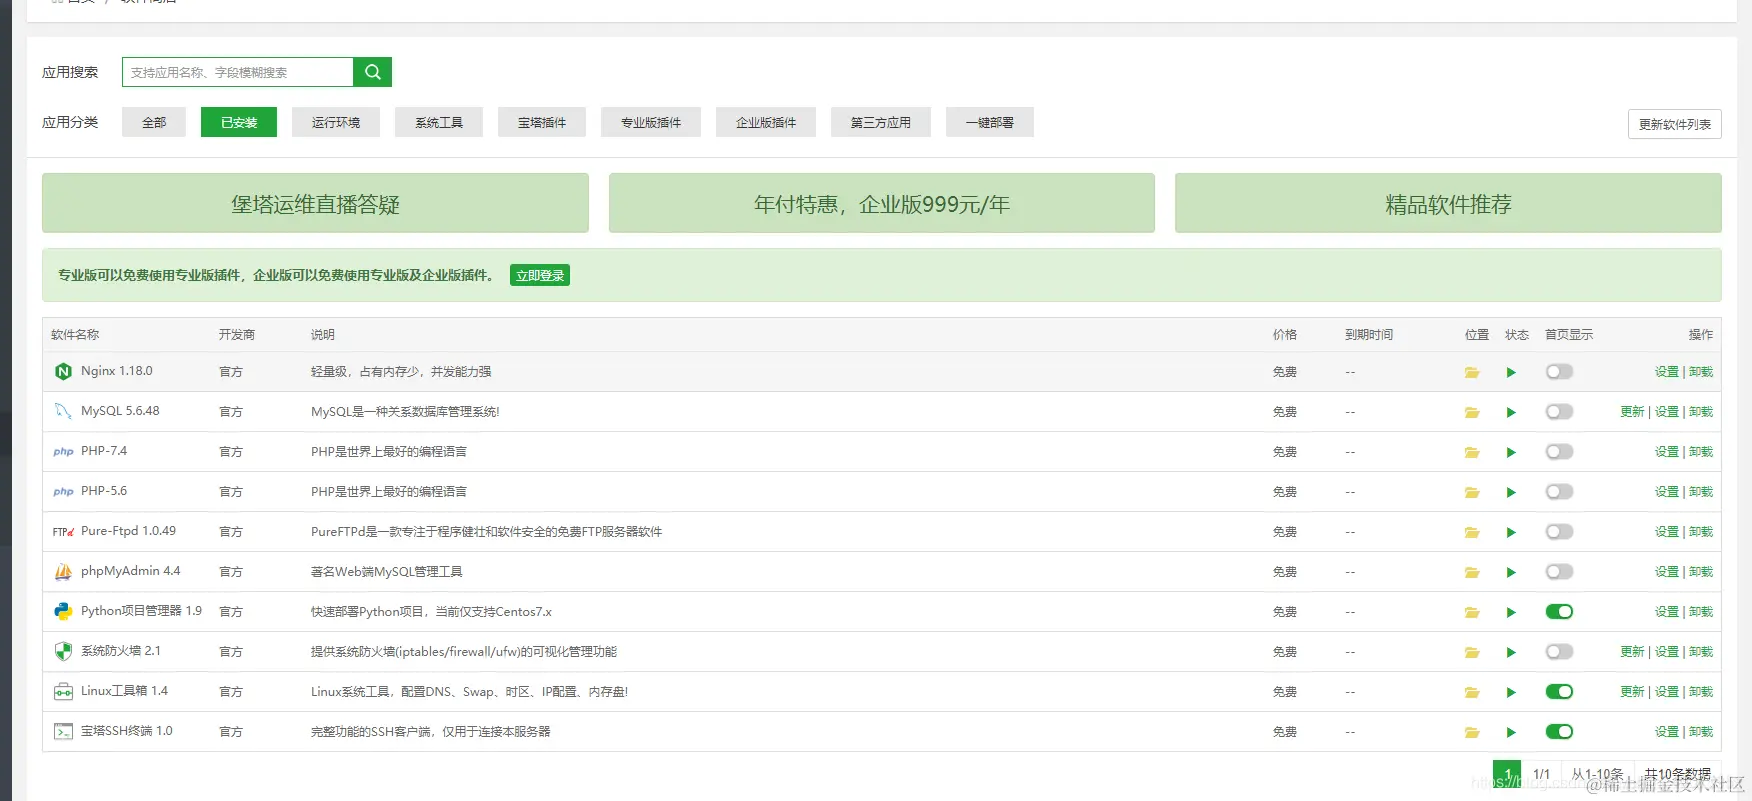1752x801 pixels.
Task: Click the phpMyAdmin status play icon
Action: pyautogui.click(x=1511, y=572)
